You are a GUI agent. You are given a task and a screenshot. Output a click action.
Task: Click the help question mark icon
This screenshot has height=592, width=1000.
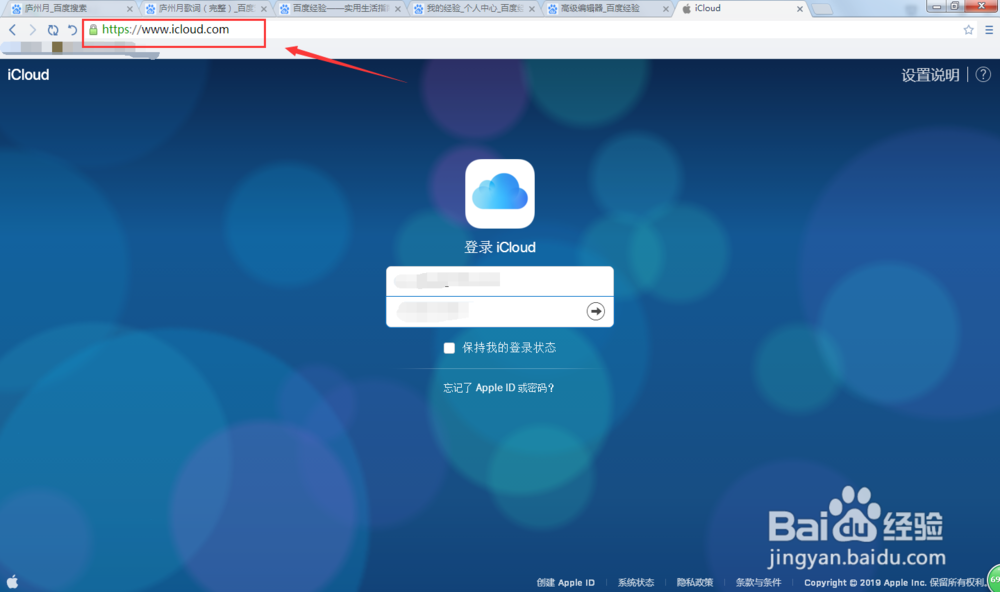pos(983,75)
